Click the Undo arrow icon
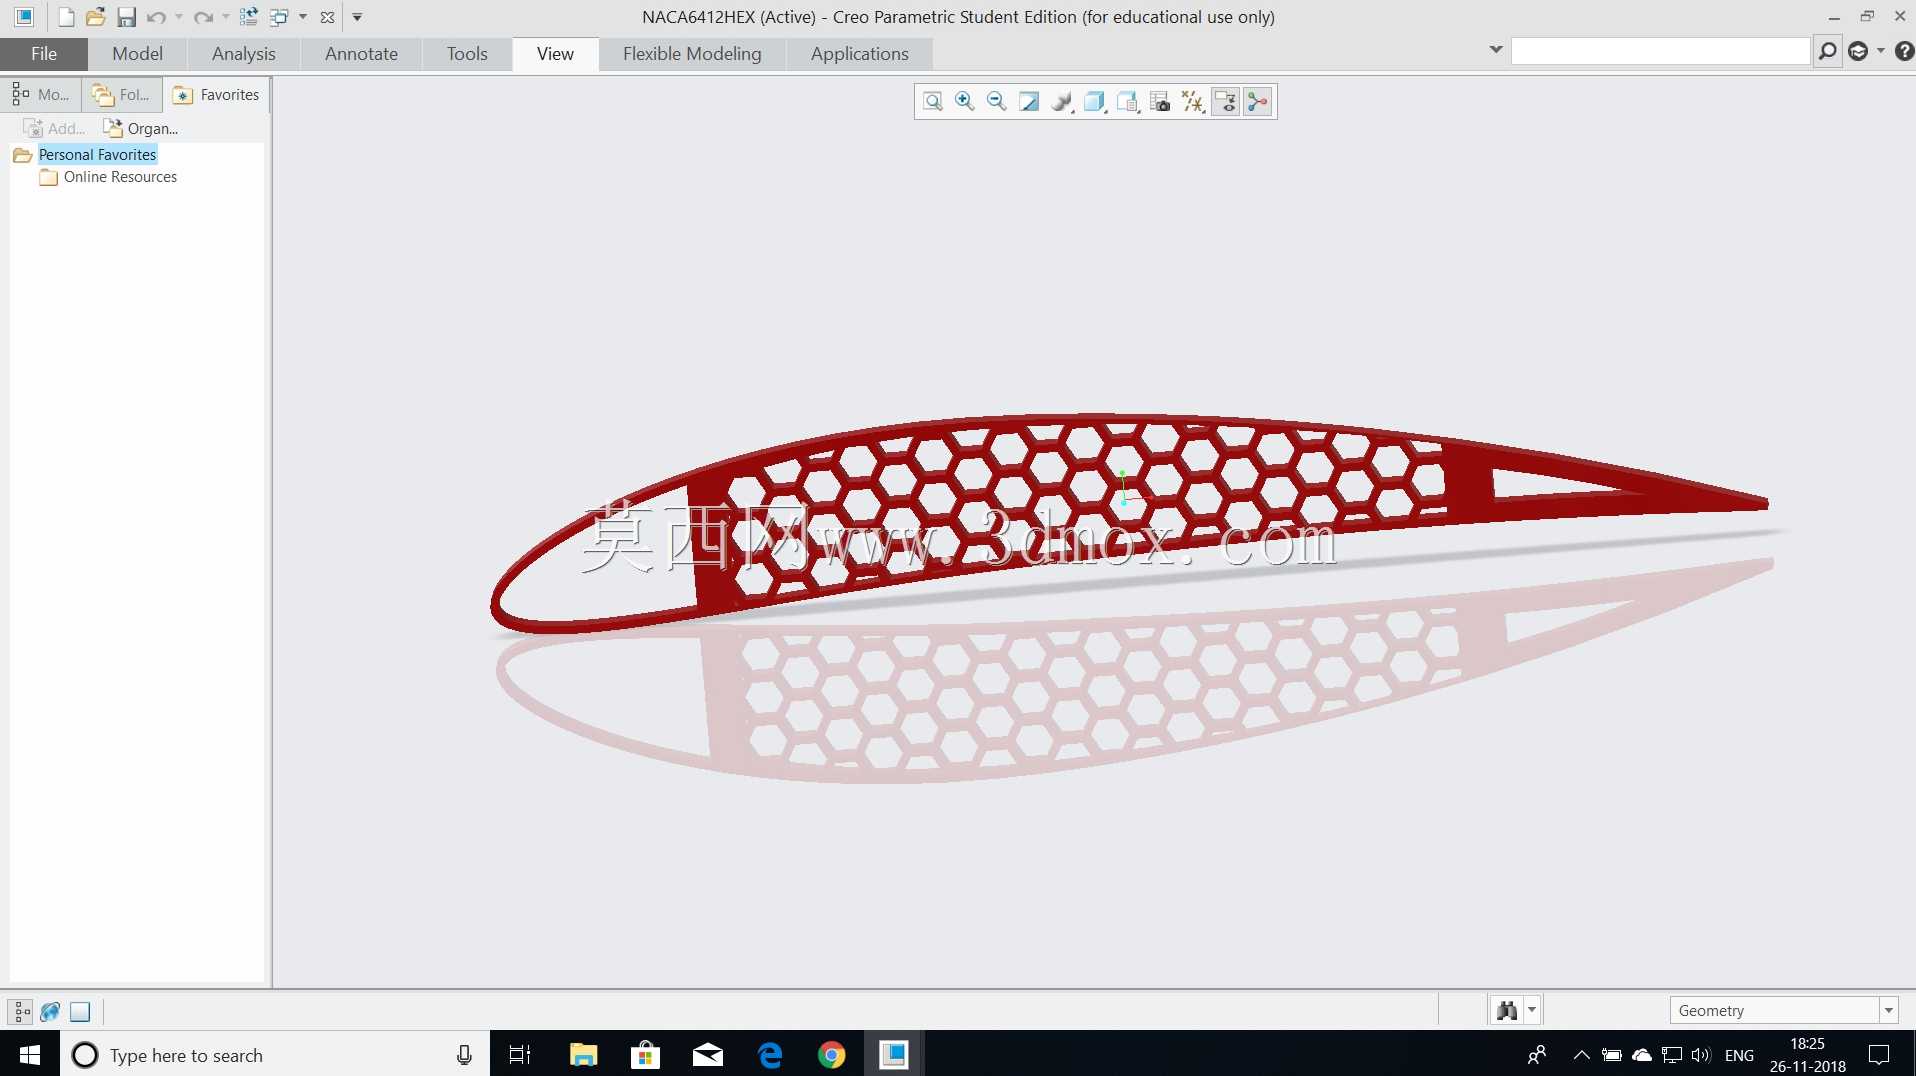 156,17
